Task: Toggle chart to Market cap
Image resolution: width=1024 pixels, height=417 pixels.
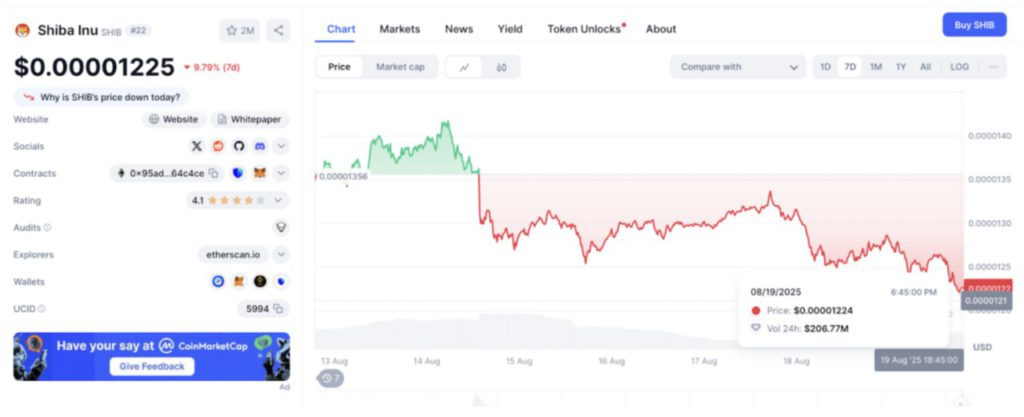Action: 400,67
